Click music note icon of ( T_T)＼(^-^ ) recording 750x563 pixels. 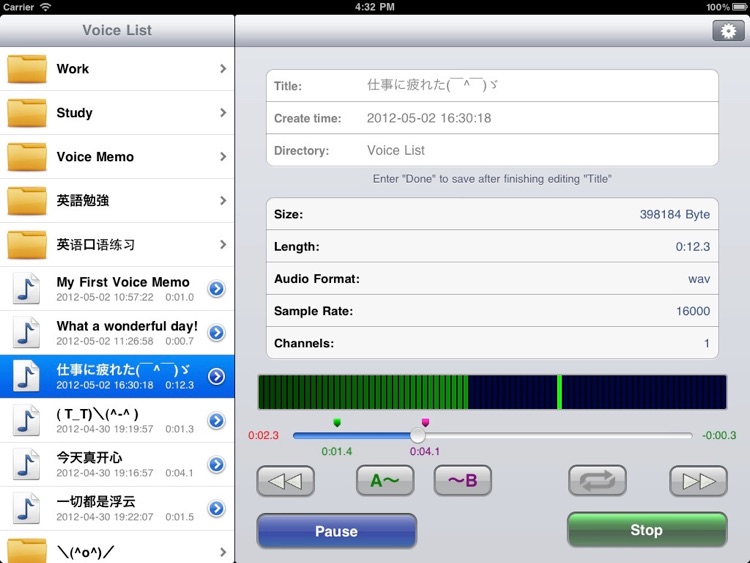[x=26, y=420]
